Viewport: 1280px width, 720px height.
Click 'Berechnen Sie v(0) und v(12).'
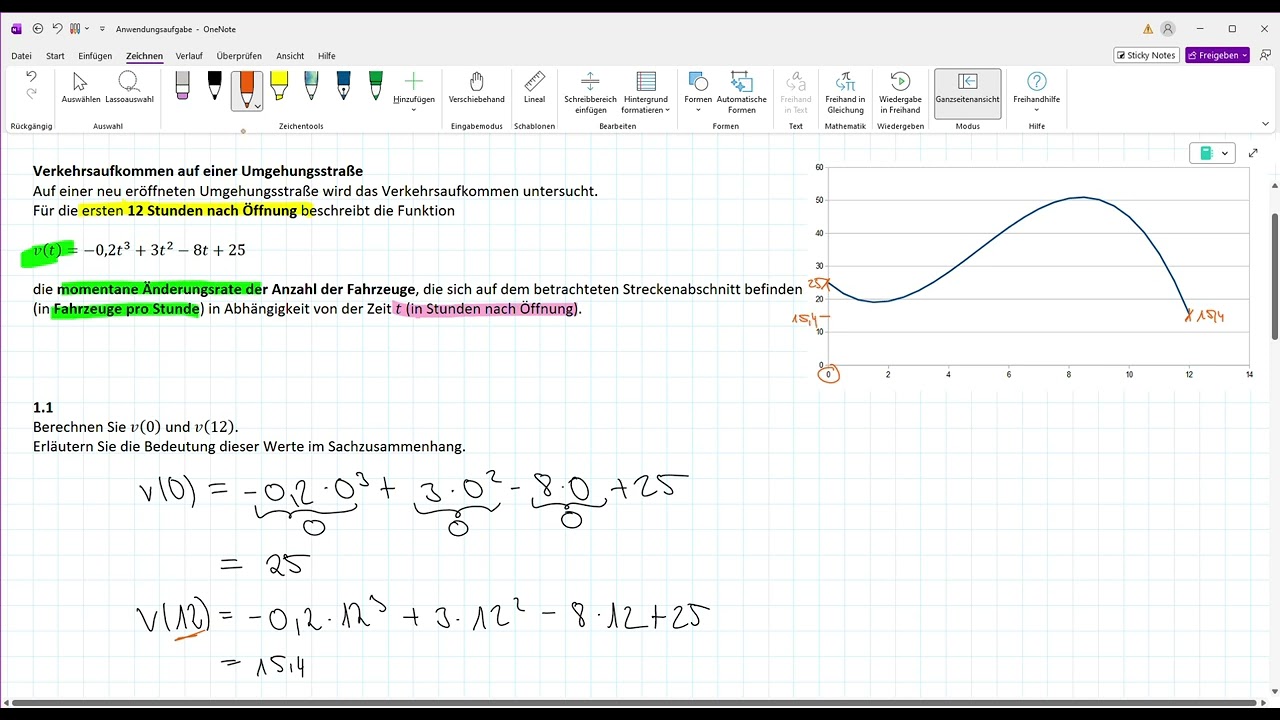136,427
